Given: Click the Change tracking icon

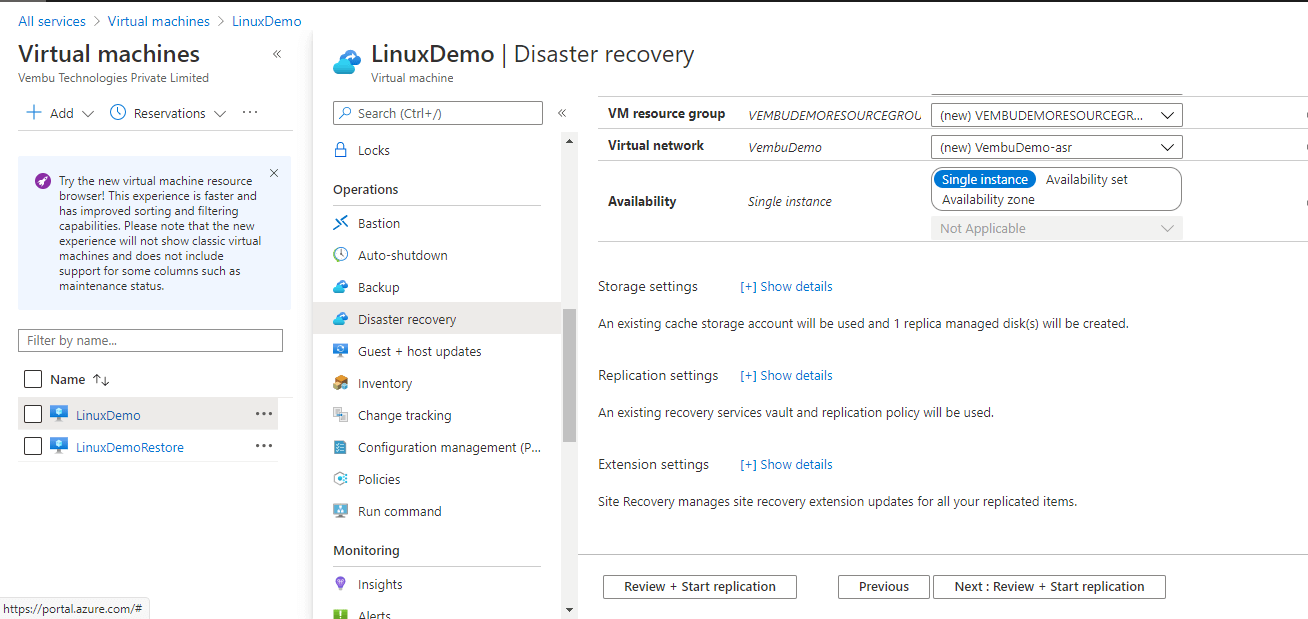Looking at the screenshot, I should coord(340,415).
